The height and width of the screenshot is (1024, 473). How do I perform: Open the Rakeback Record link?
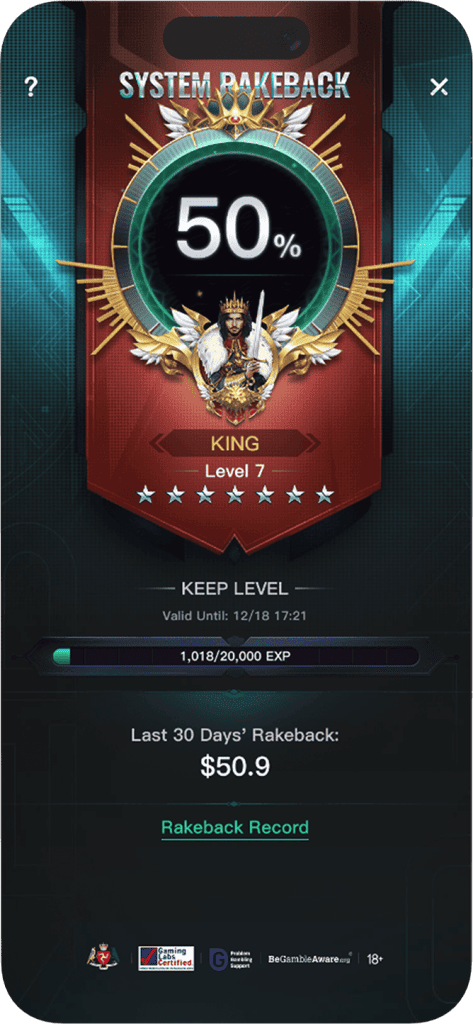tap(235, 827)
